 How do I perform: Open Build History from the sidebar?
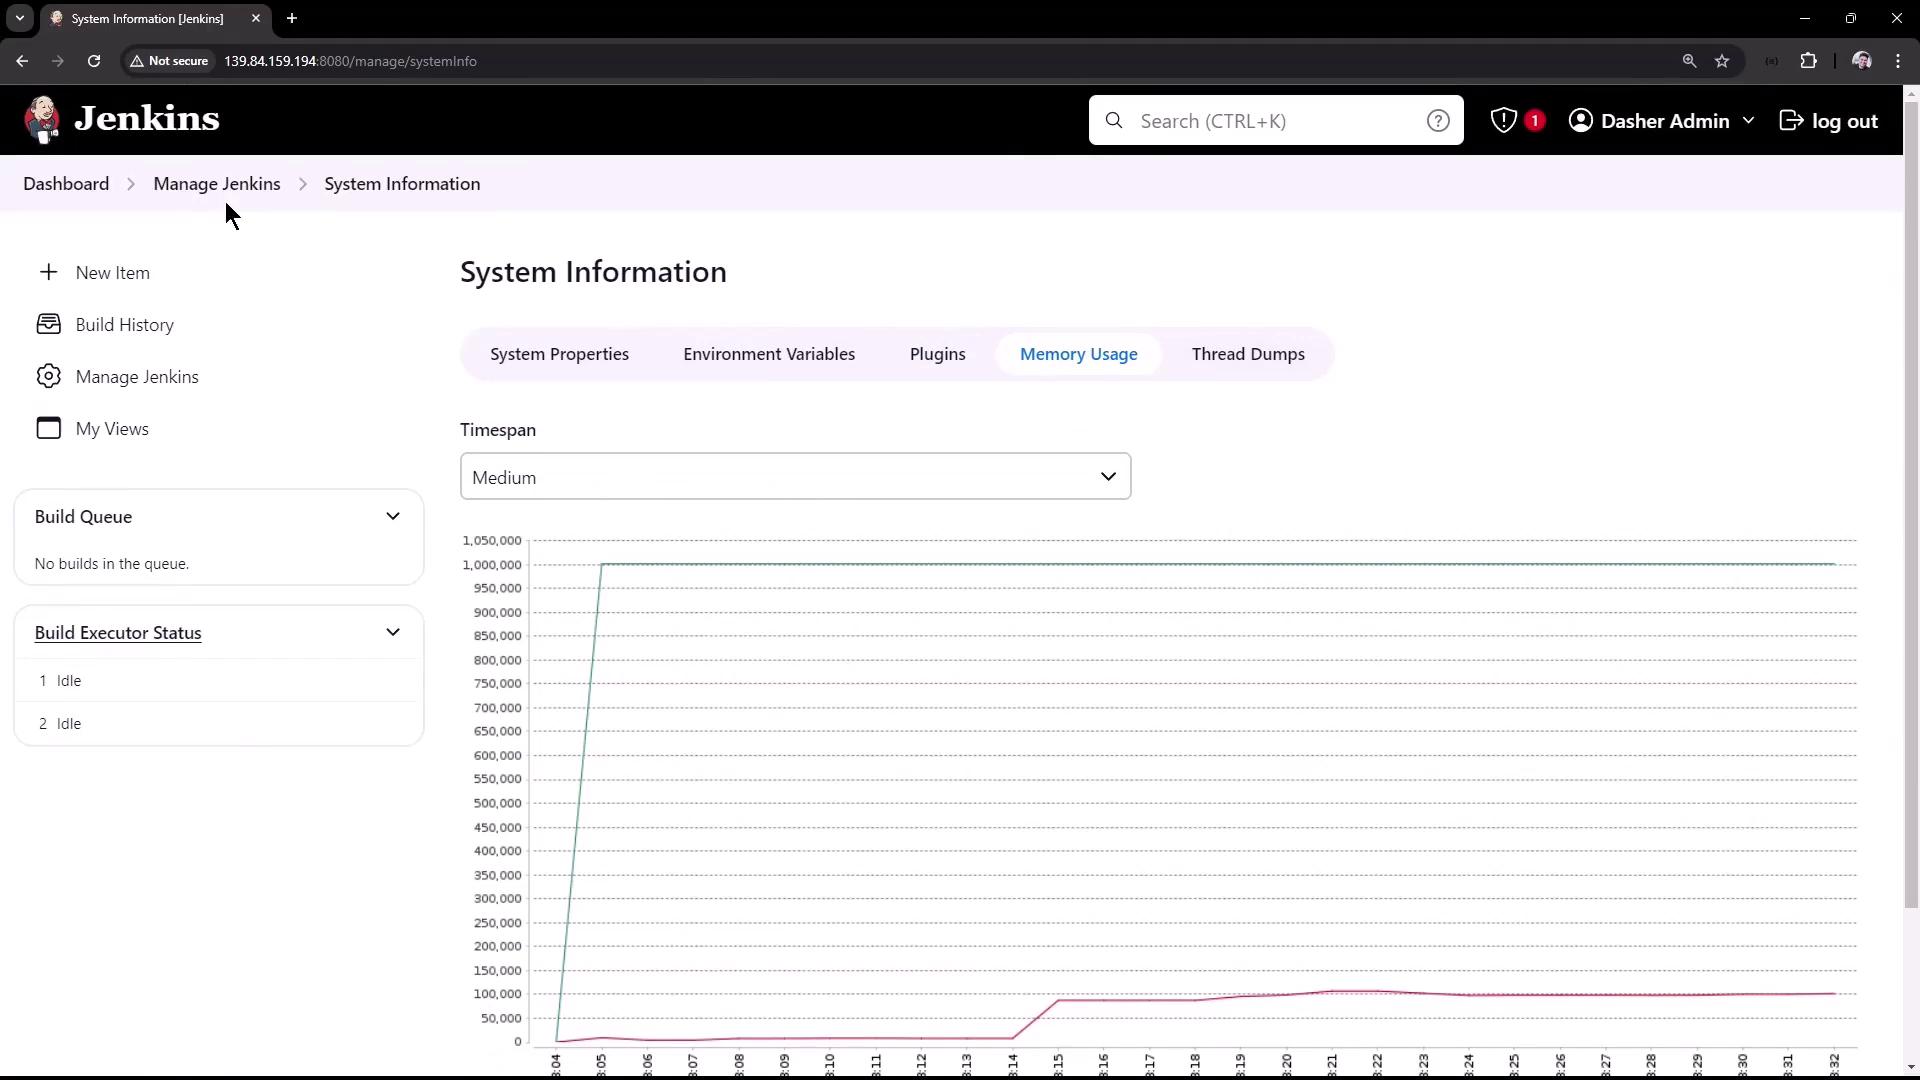124,325
